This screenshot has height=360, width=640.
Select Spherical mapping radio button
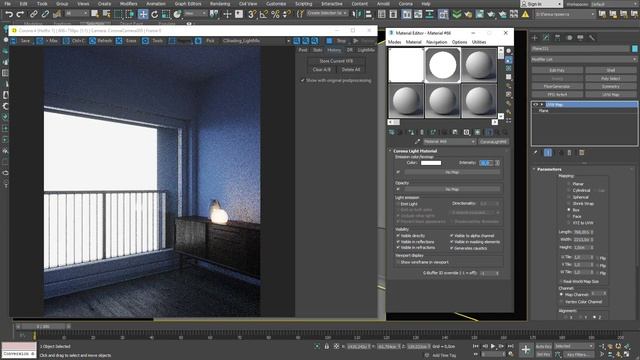(x=569, y=197)
